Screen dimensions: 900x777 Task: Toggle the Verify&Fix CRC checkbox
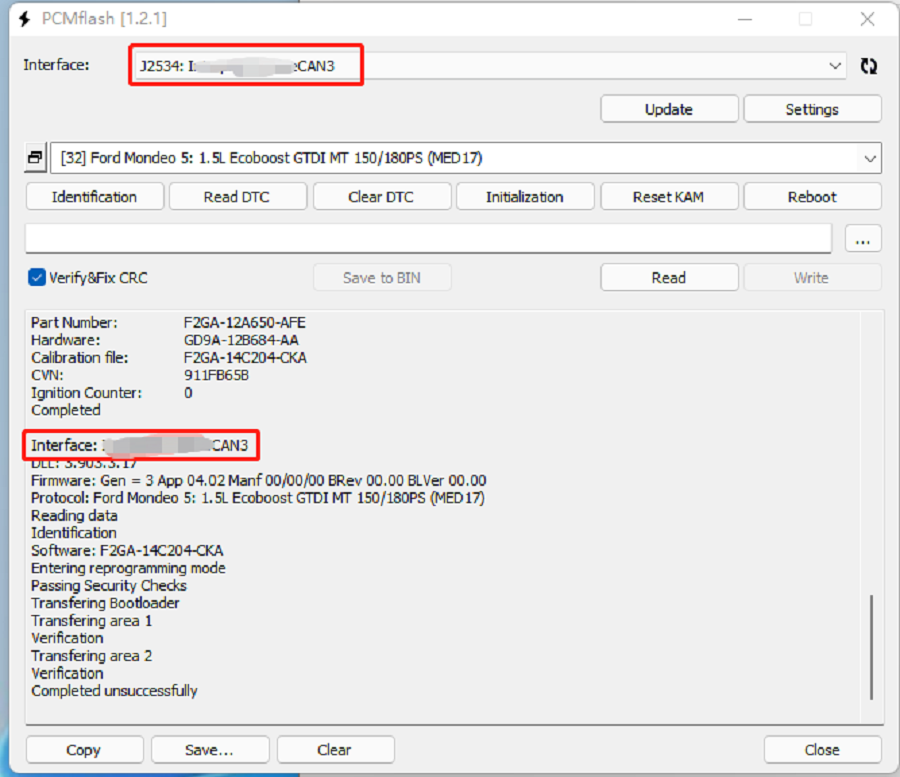(37, 278)
